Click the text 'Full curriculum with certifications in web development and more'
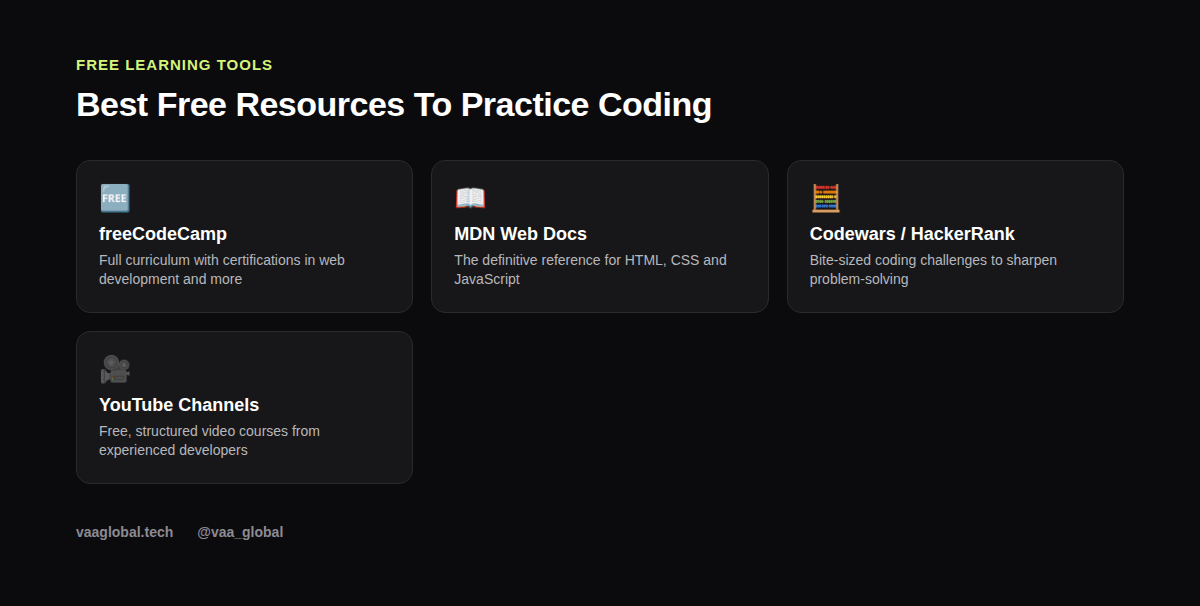This screenshot has height=606, width=1200. click(x=222, y=270)
